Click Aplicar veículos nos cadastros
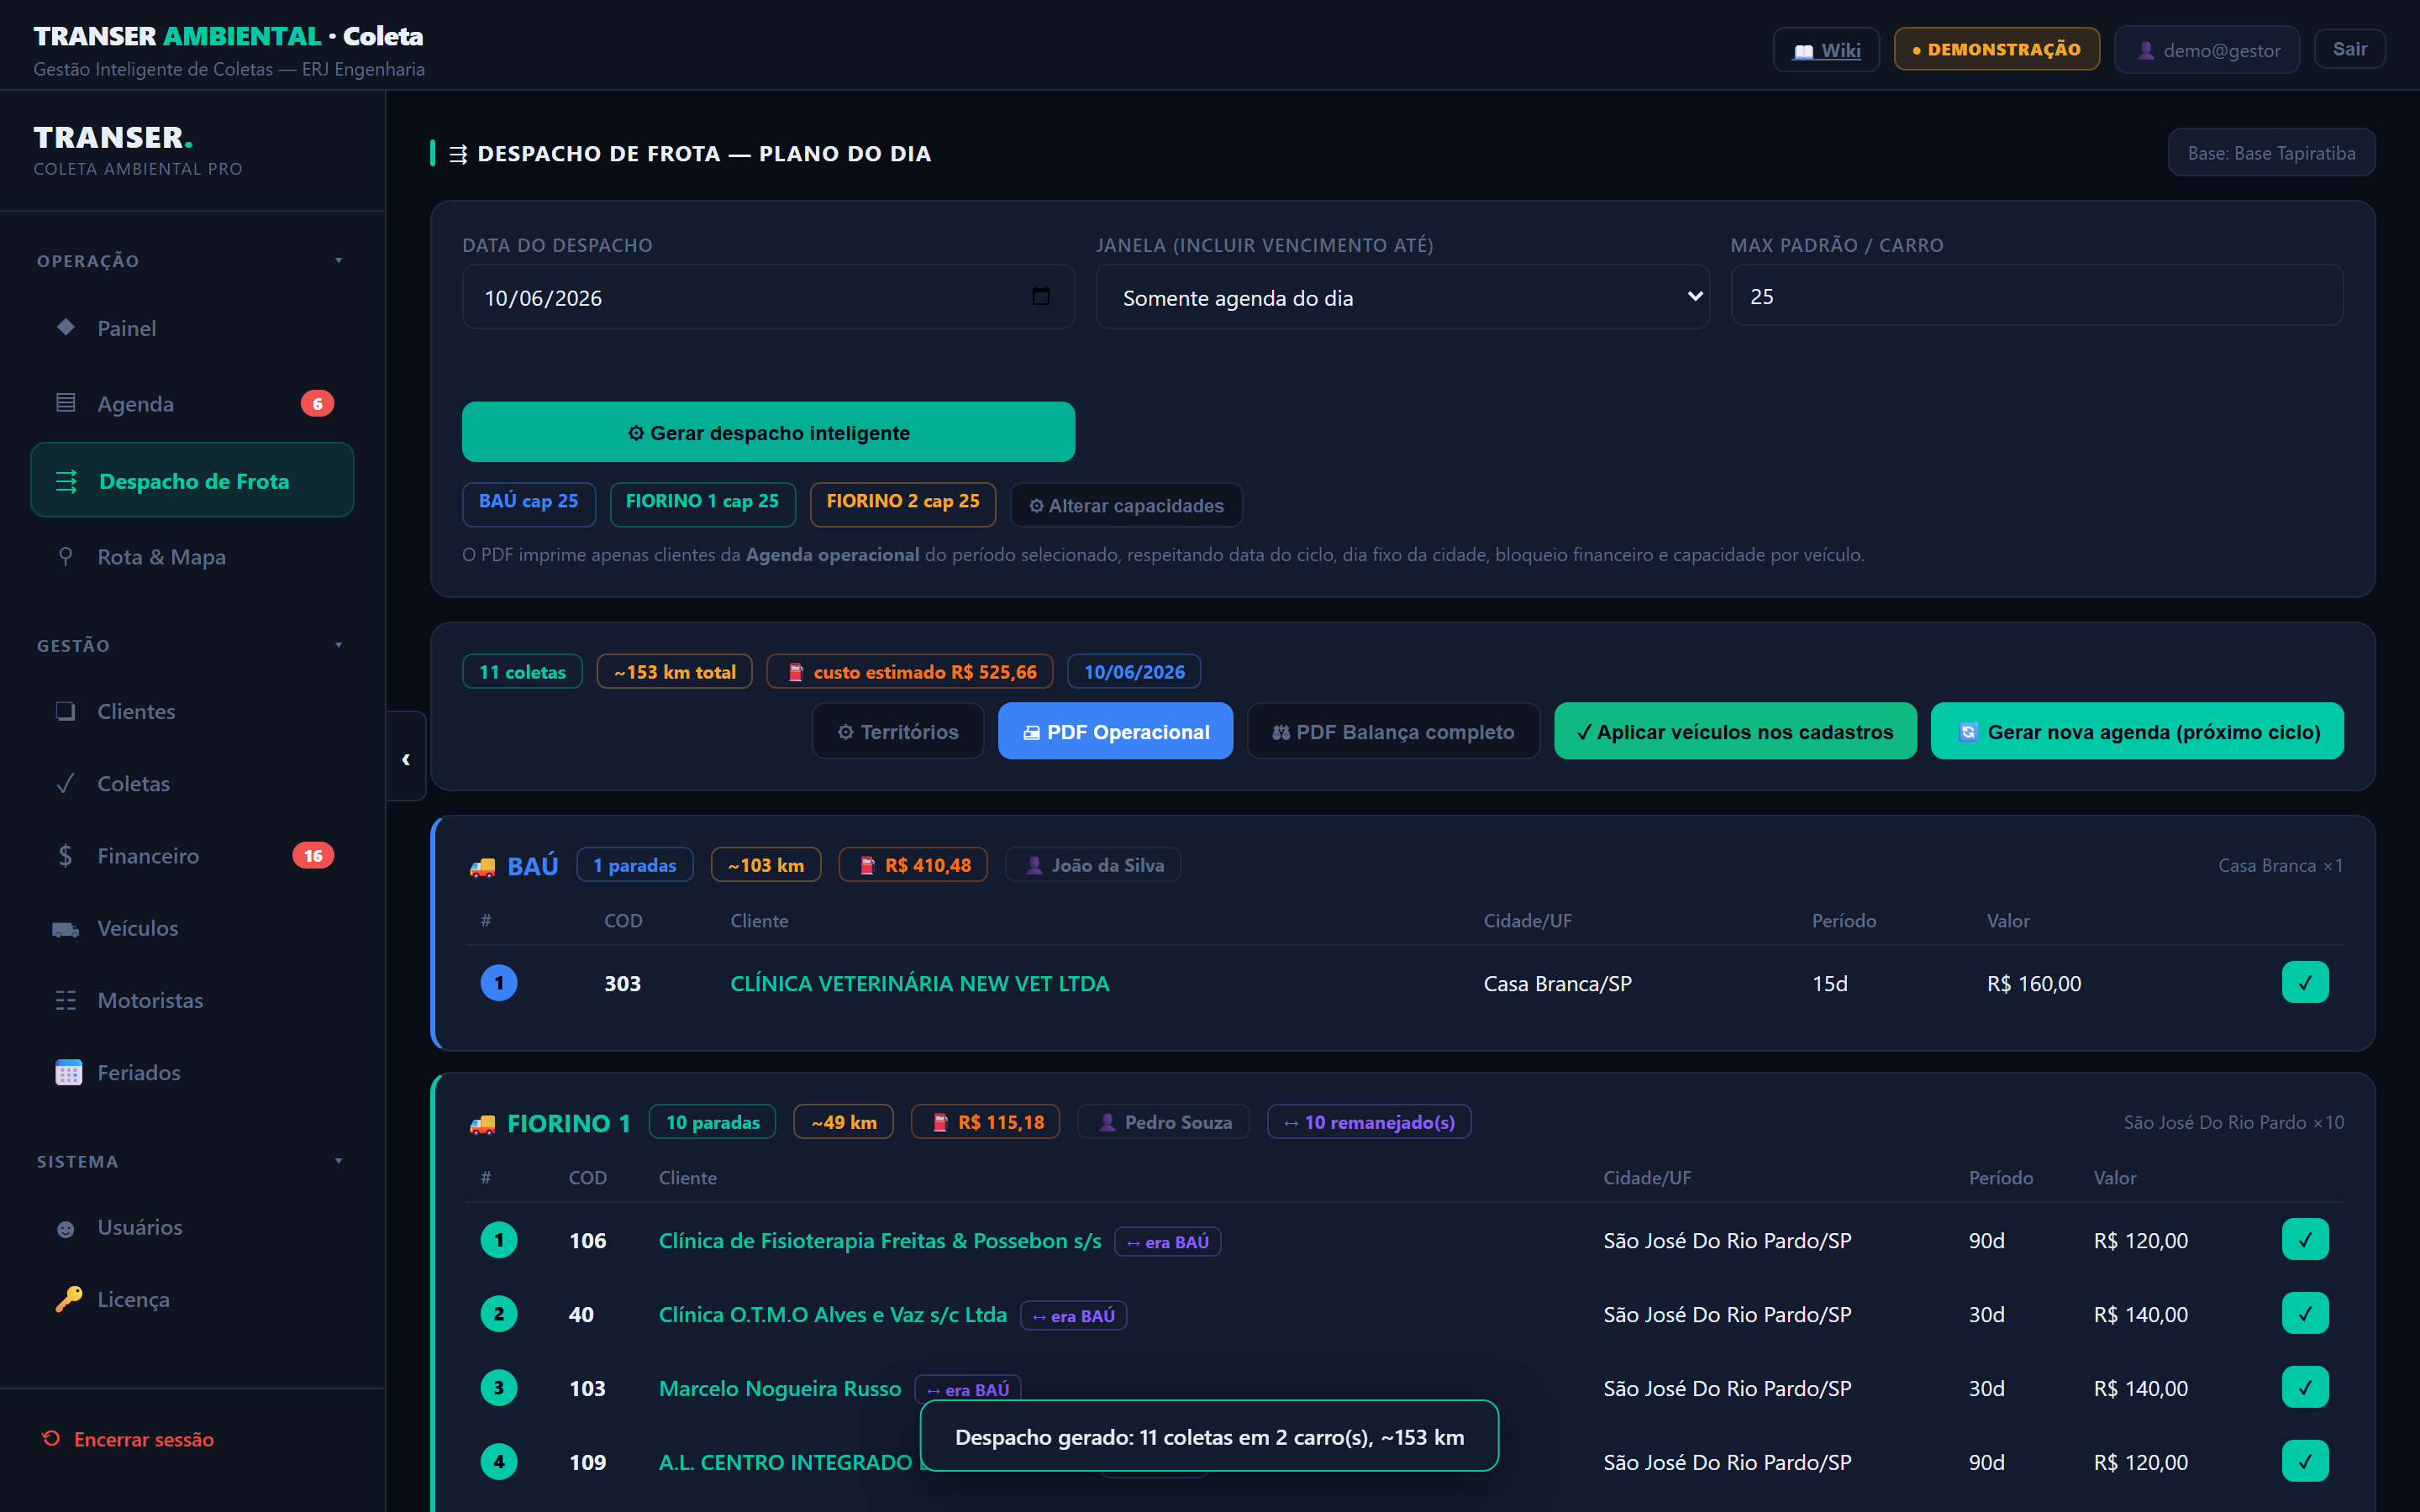2420x1512 pixels. [1735, 732]
